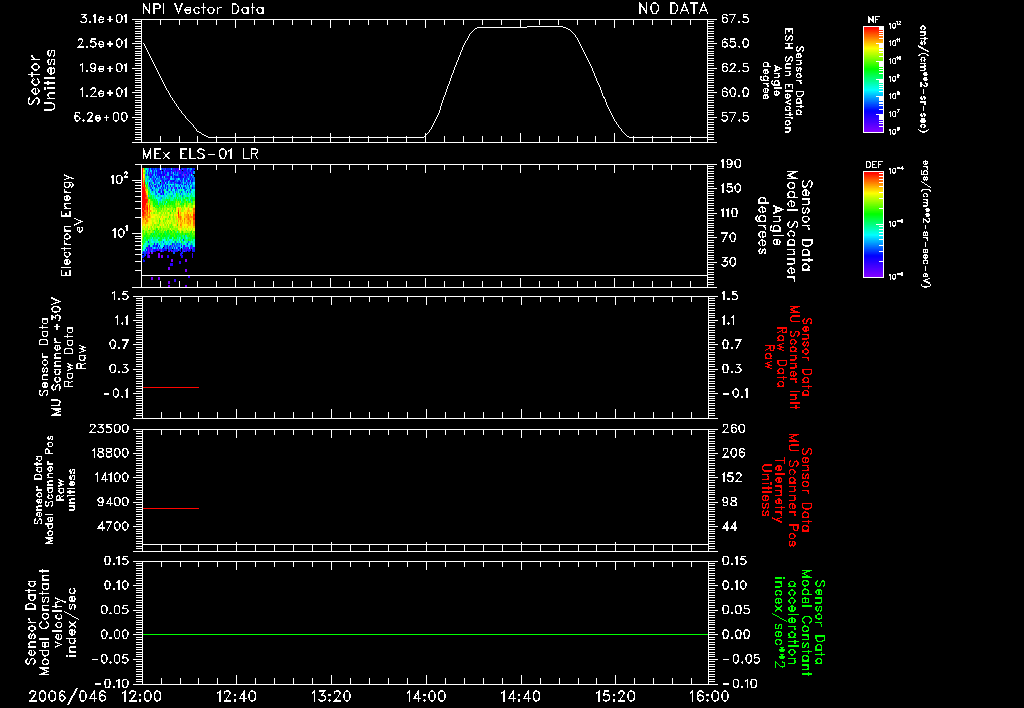Click the white sun elevation angle curve plateau
The image size is (1024, 708).
[x=522, y=27]
